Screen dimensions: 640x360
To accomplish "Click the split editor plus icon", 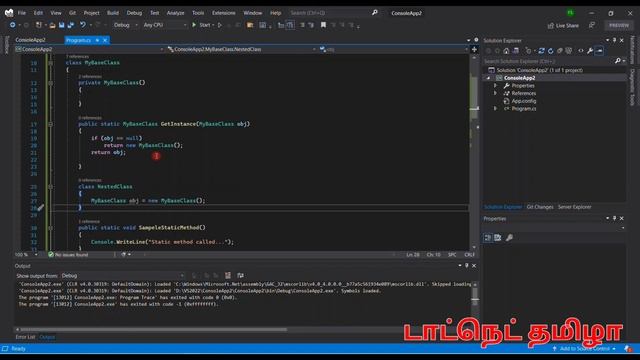I will coord(474,49).
